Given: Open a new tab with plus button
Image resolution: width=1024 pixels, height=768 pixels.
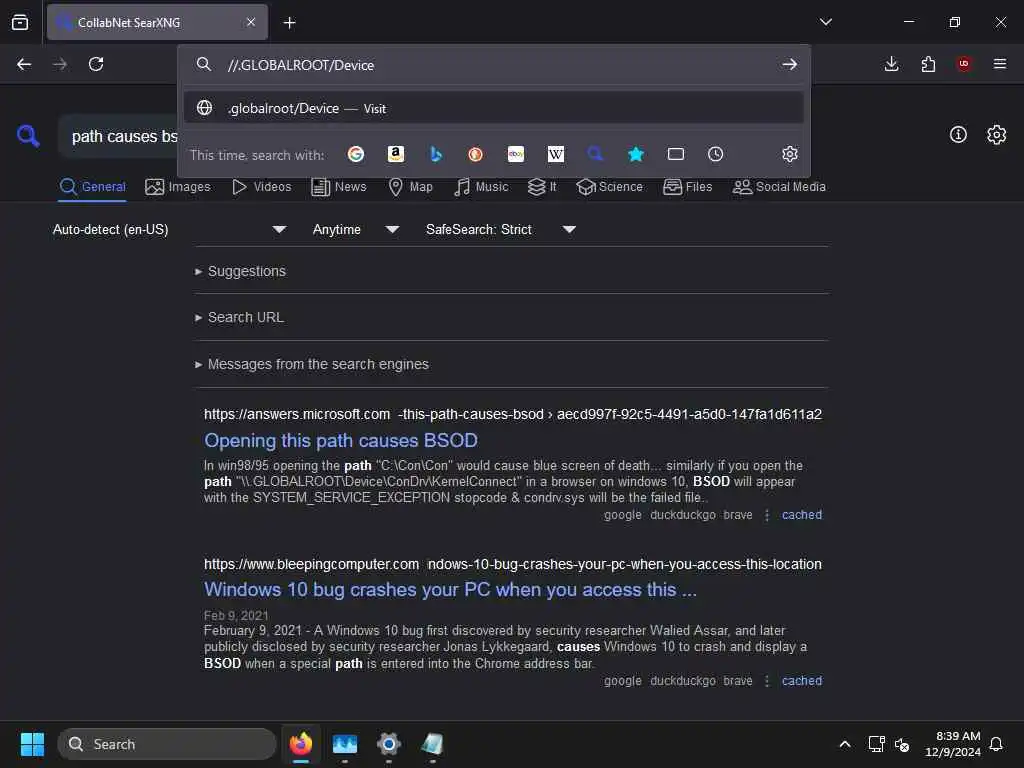Looking at the screenshot, I should click(289, 23).
